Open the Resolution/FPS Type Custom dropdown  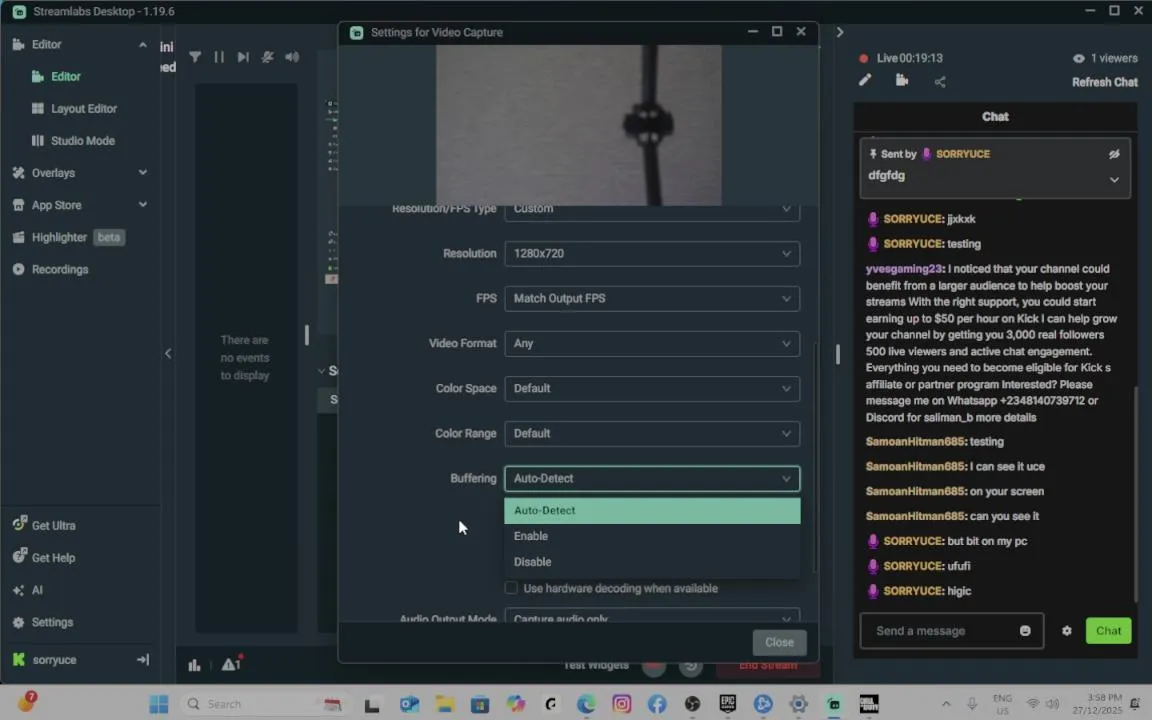[652, 211]
